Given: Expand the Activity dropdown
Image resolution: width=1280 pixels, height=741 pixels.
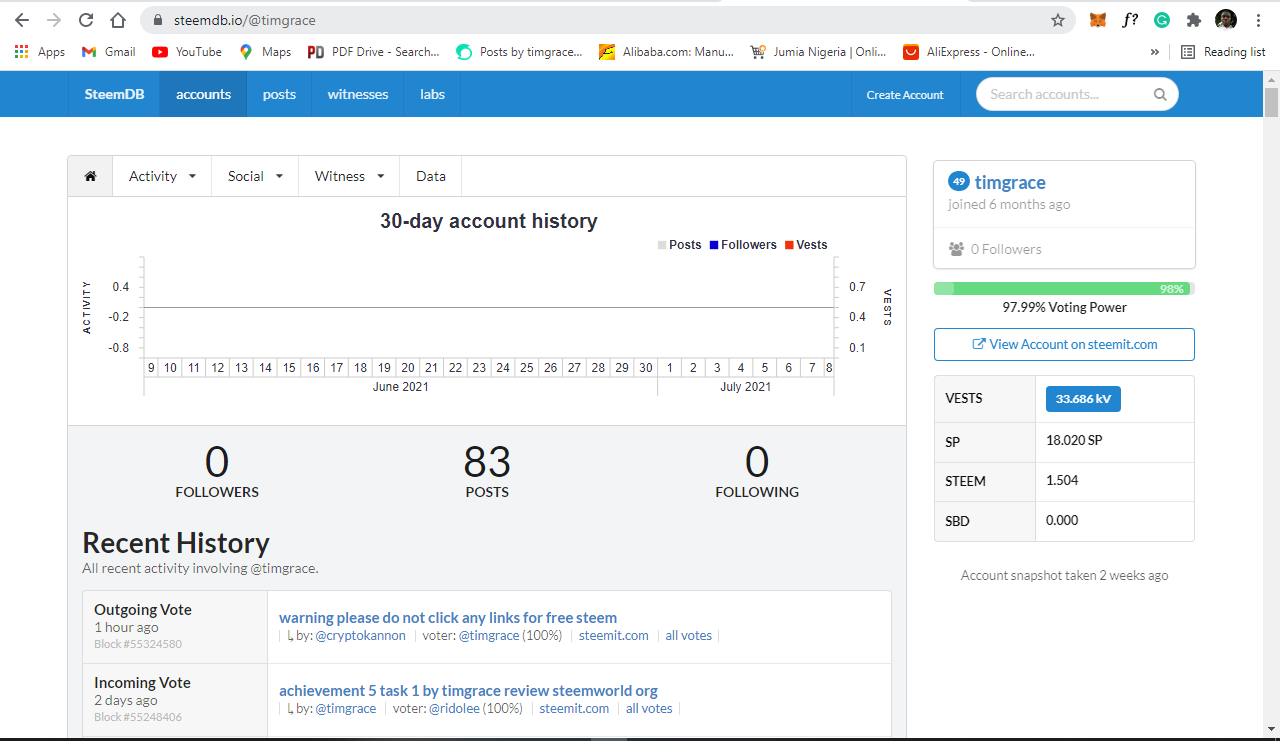Looking at the screenshot, I should [x=162, y=176].
